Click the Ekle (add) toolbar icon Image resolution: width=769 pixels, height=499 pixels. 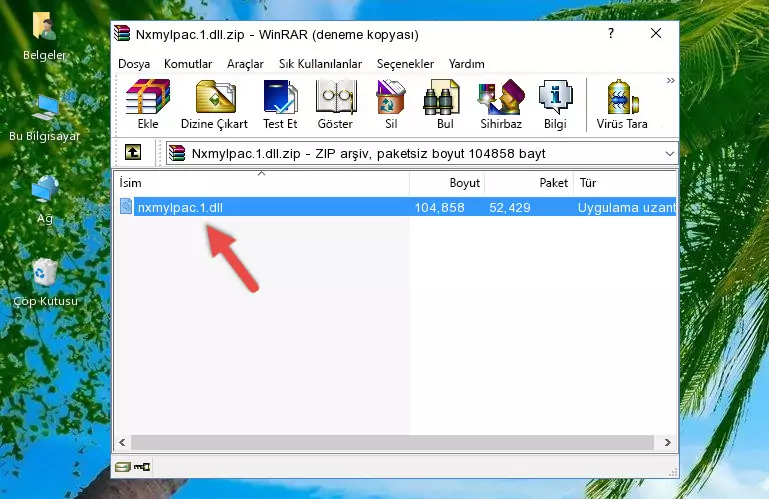(x=148, y=105)
